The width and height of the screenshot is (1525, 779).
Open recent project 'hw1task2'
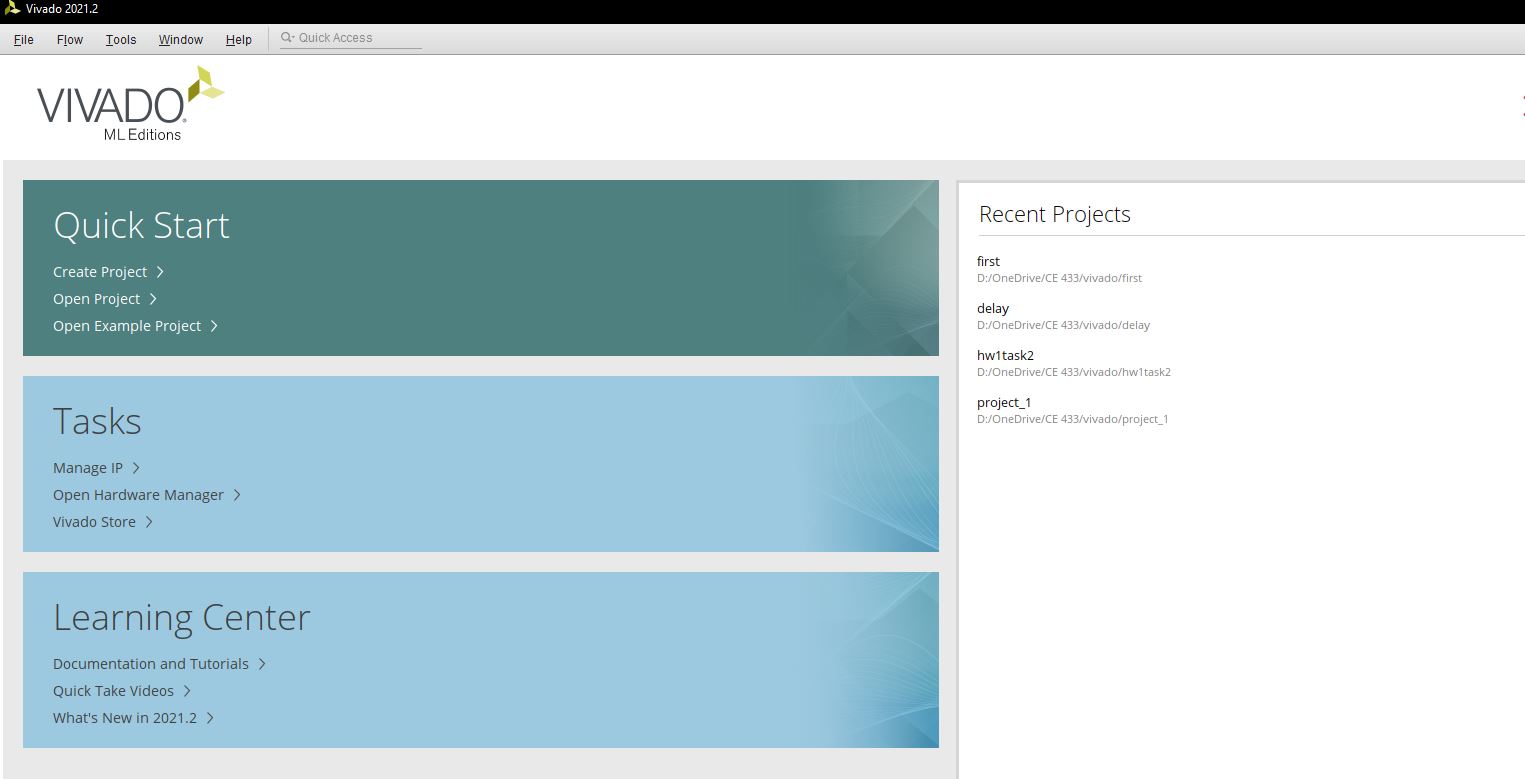1005,355
